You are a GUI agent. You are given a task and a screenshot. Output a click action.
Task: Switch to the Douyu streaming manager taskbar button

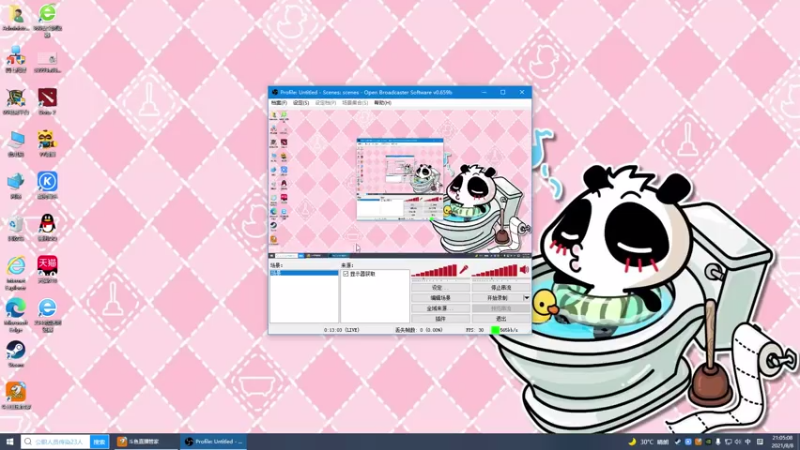(145, 442)
